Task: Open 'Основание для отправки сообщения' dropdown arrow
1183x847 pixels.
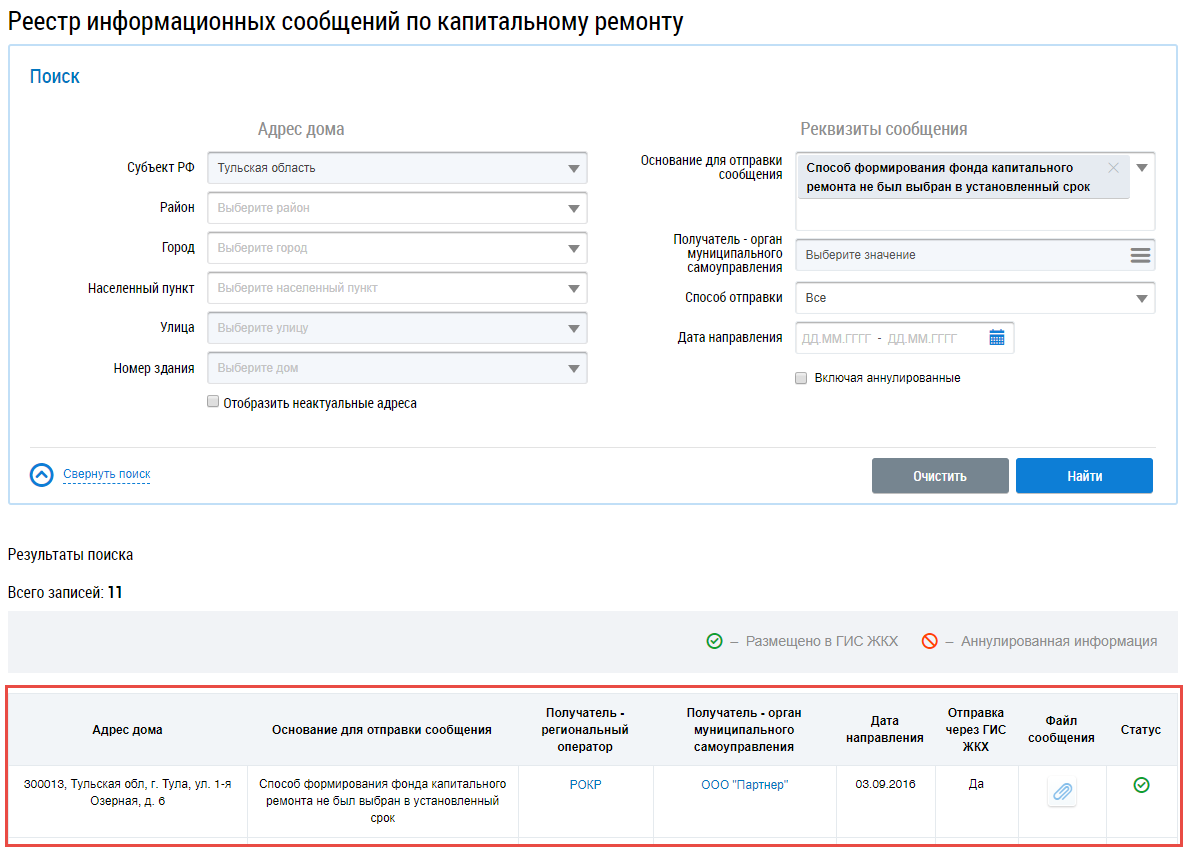Action: point(1142,167)
